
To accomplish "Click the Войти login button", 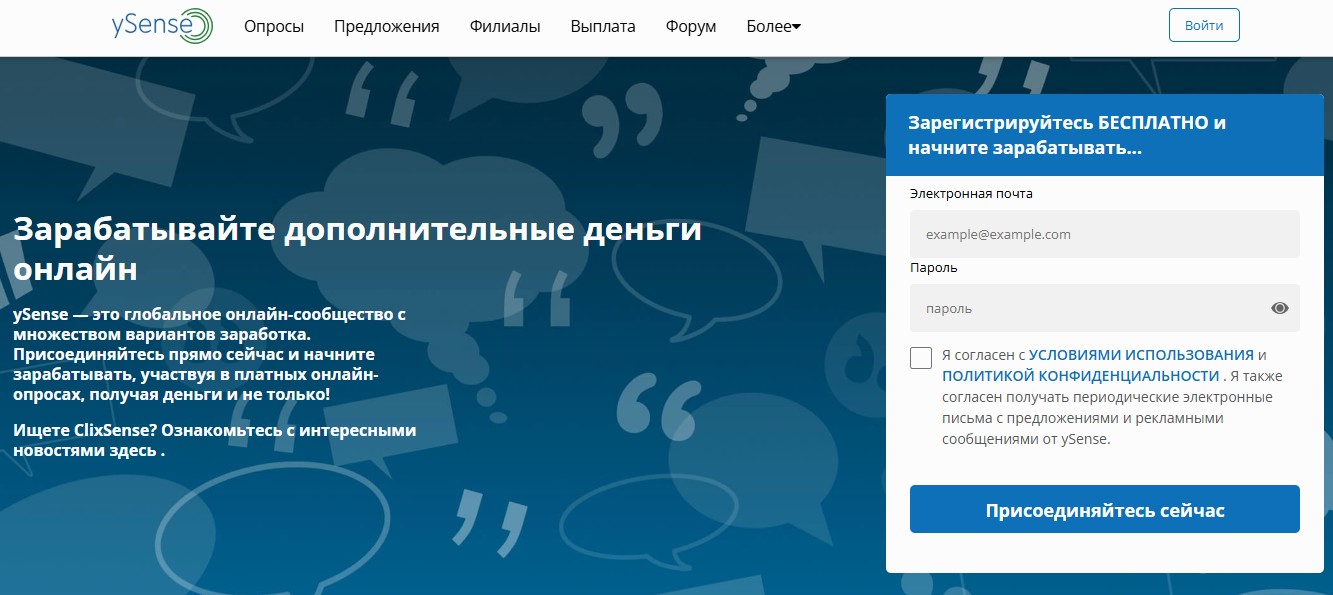I will tap(1204, 26).
